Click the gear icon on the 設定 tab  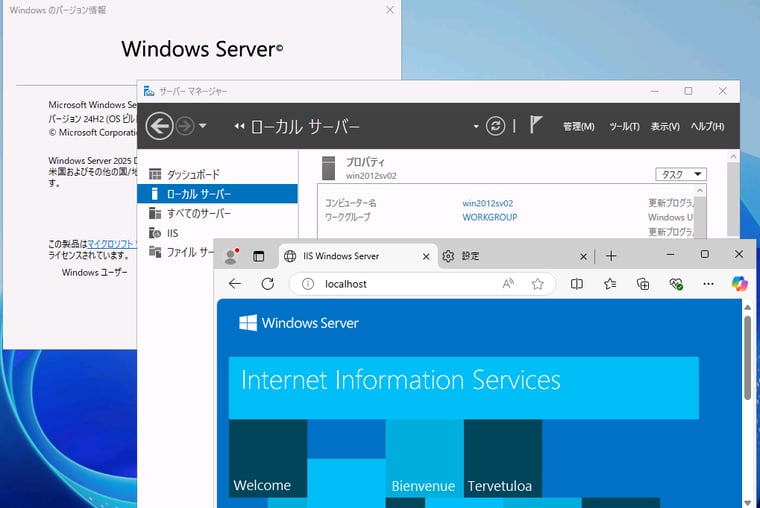pyautogui.click(x=448, y=256)
